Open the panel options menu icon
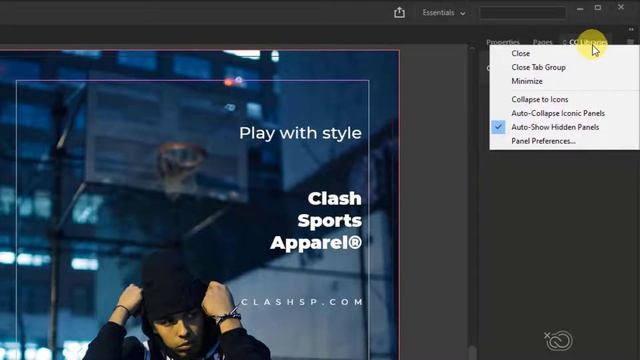 (x=630, y=42)
